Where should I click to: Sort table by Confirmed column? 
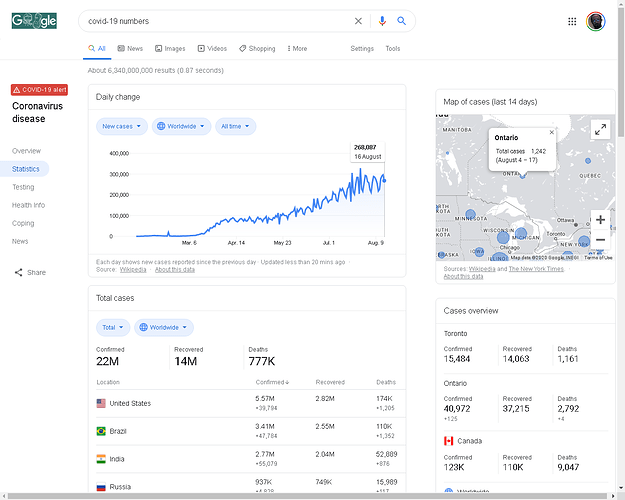pyautogui.click(x=272, y=382)
